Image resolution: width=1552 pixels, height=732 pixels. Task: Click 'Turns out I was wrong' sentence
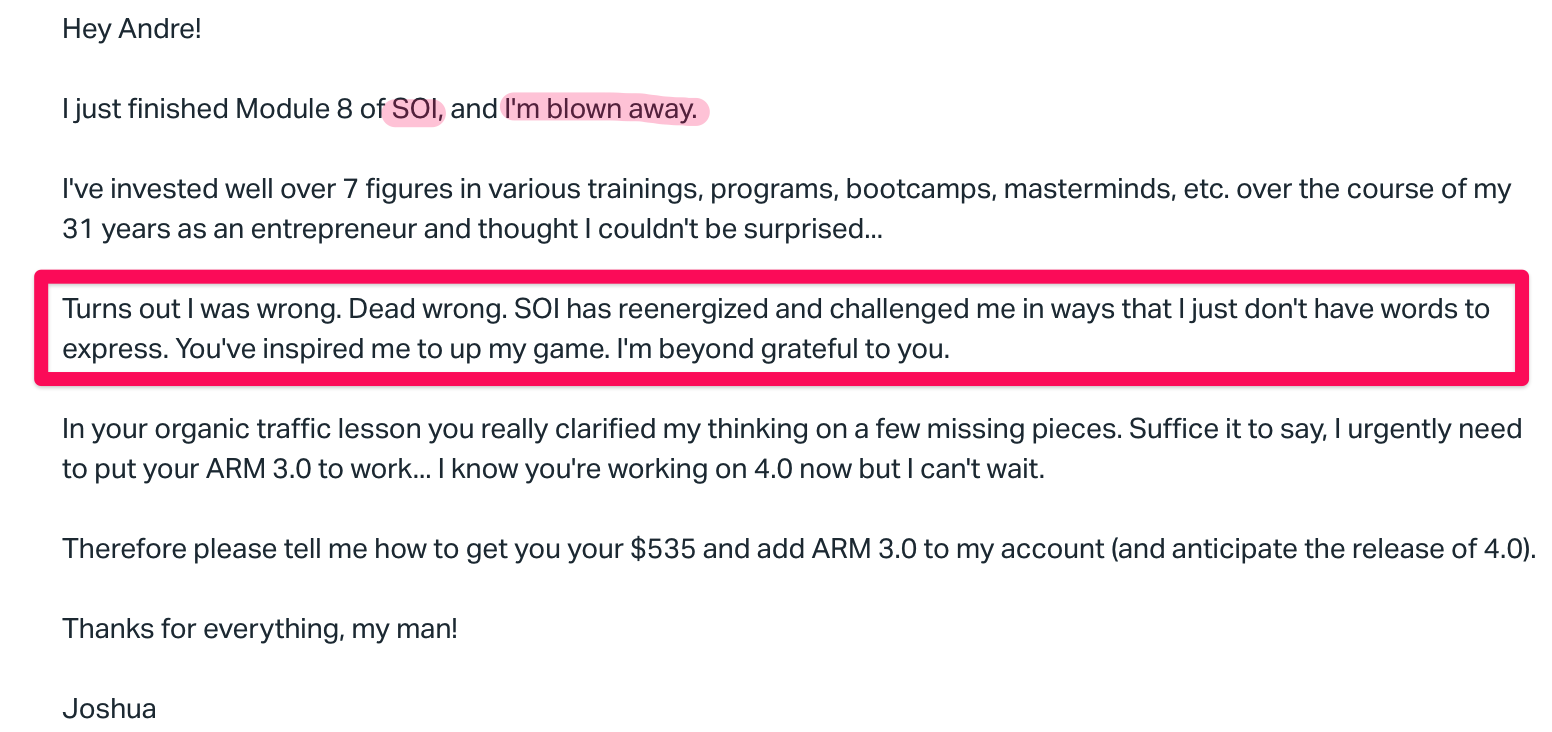coord(203,309)
